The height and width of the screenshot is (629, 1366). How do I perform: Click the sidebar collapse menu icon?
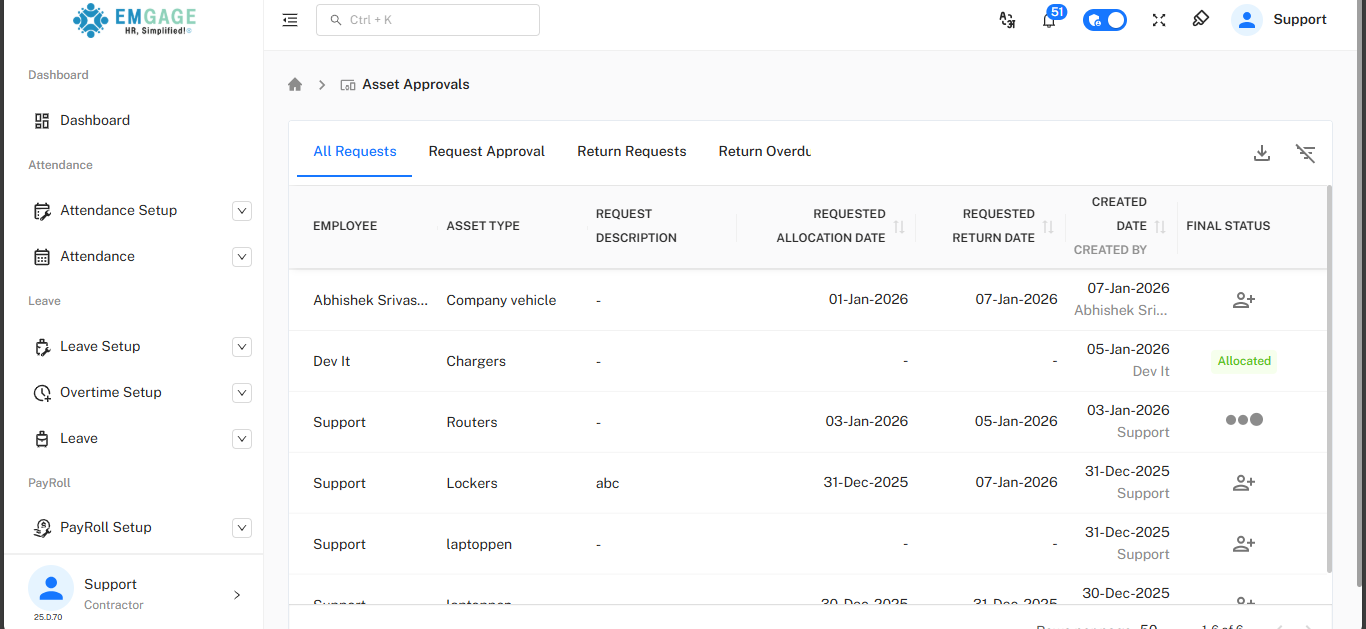(290, 20)
